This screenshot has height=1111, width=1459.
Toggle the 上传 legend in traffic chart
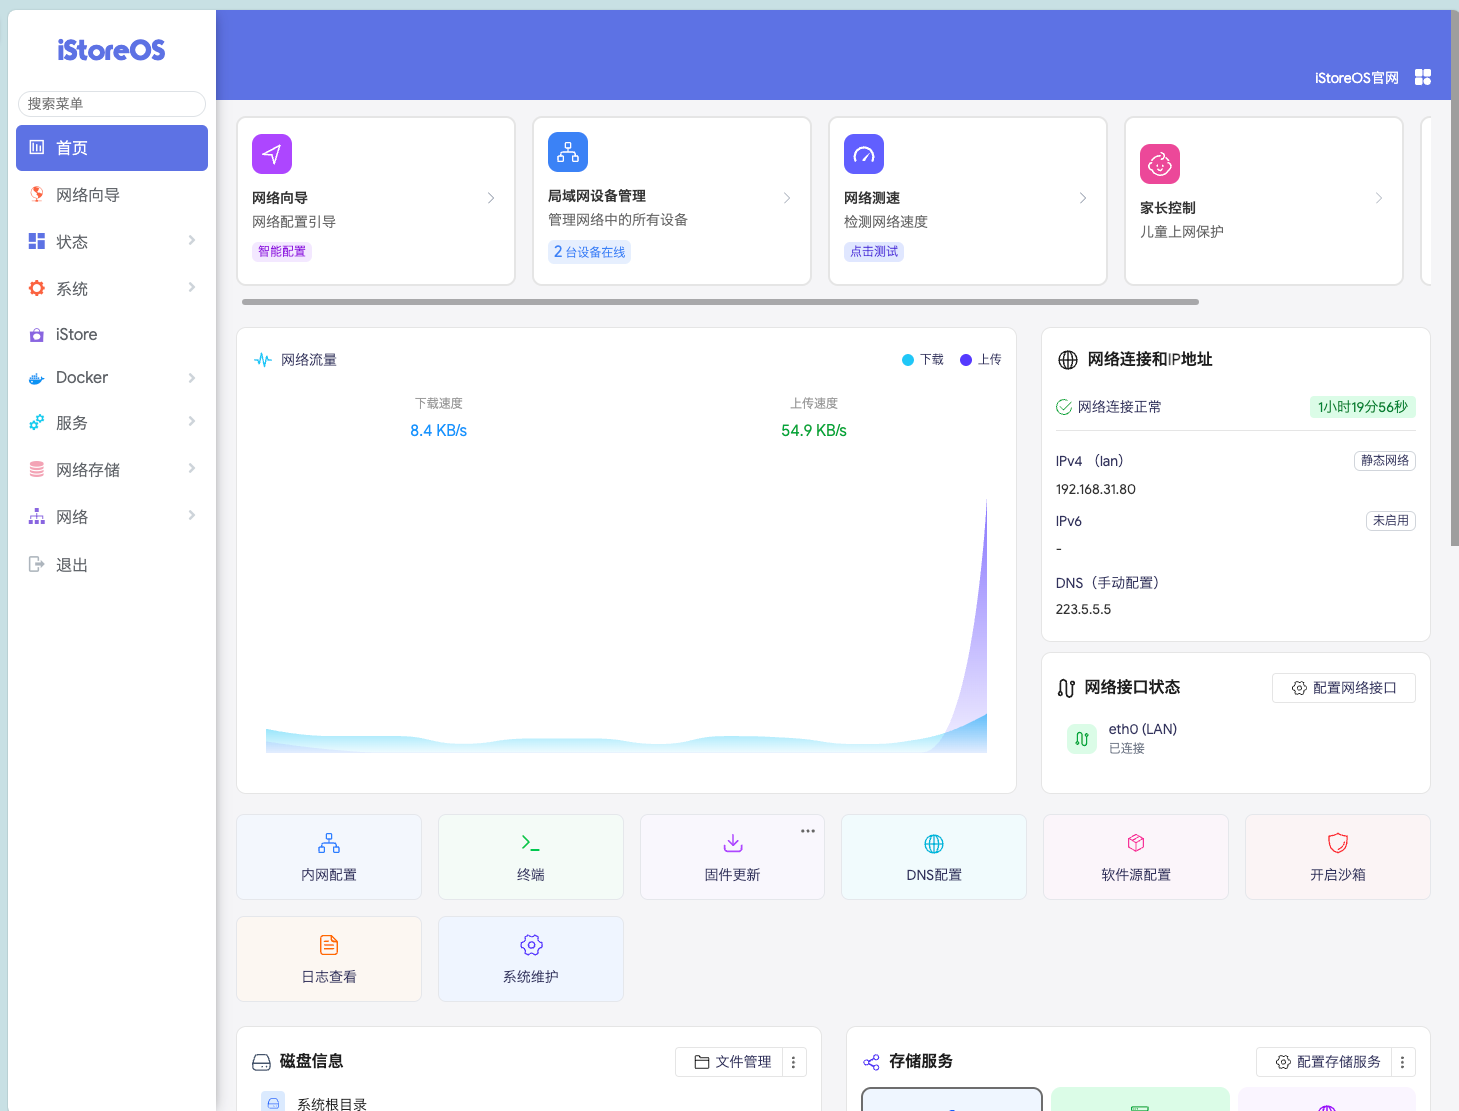981,360
